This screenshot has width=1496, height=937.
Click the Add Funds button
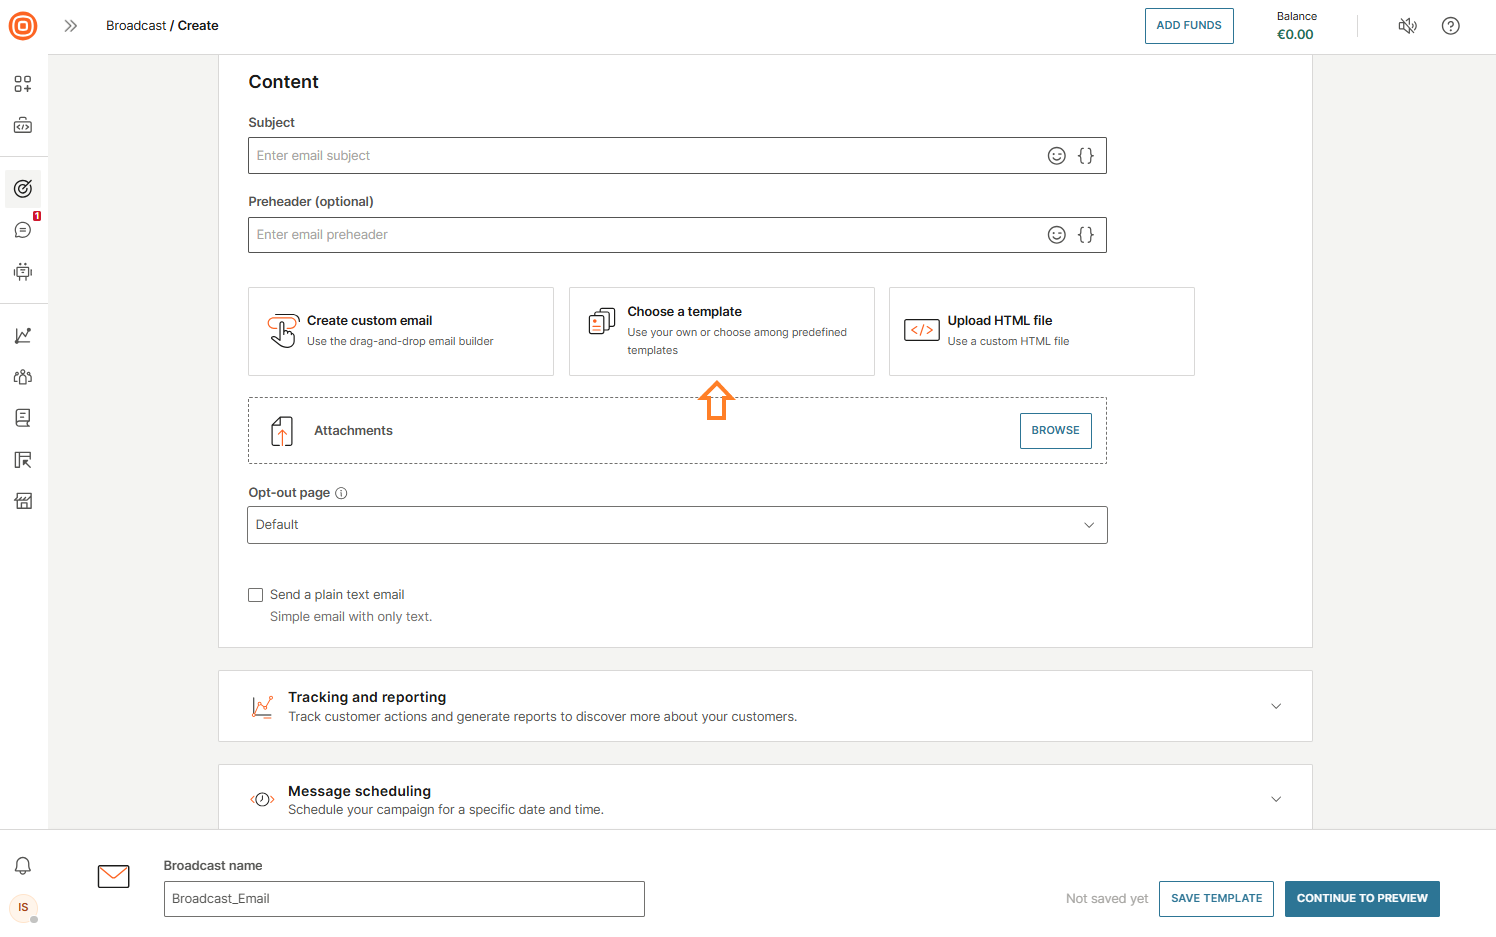[x=1188, y=26]
